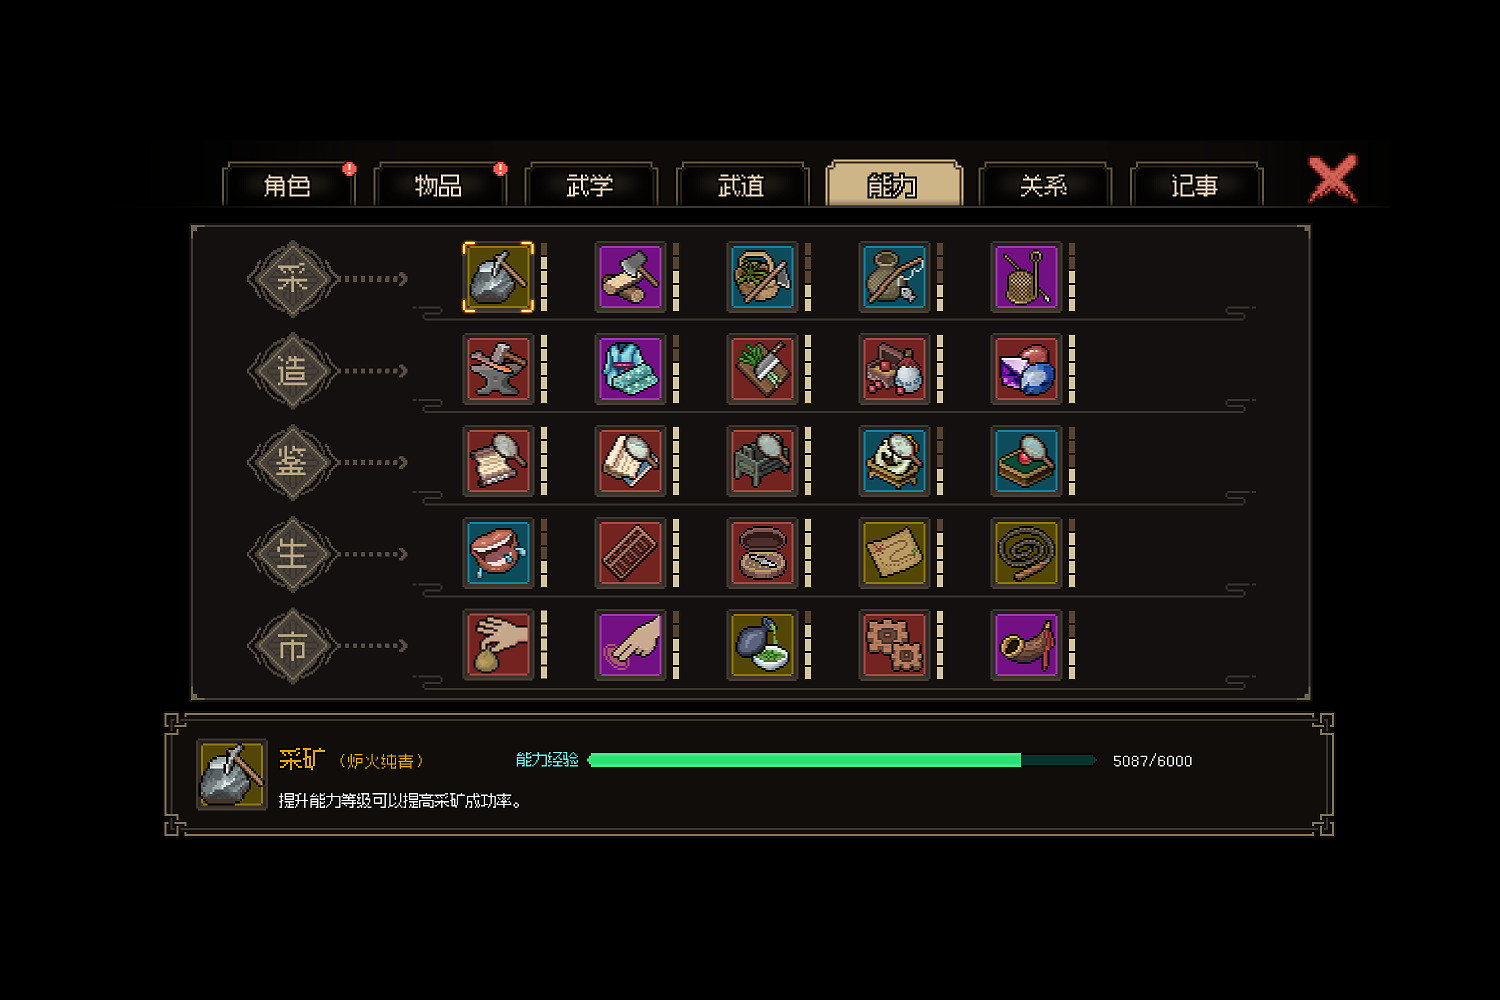This screenshot has width=1500, height=1000.
Task: Select the blacksmith anvil forging icon
Action: point(498,369)
